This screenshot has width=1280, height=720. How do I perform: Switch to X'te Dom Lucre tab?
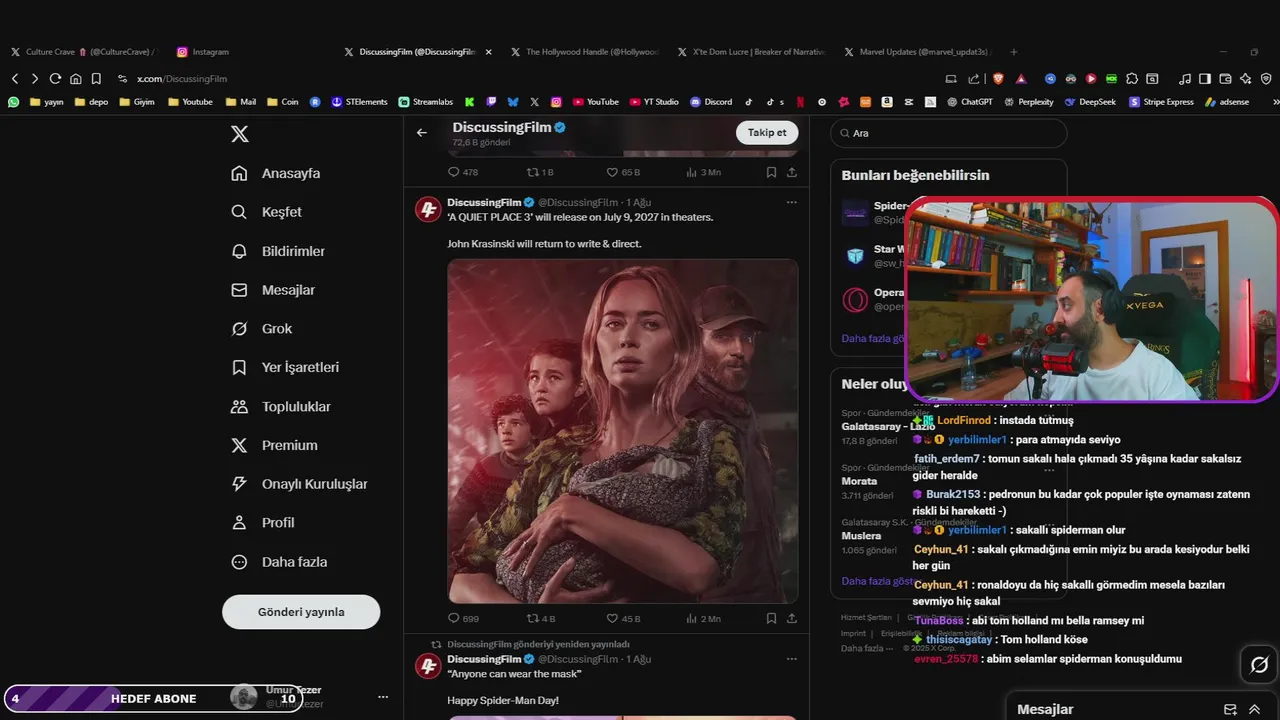coord(752,52)
